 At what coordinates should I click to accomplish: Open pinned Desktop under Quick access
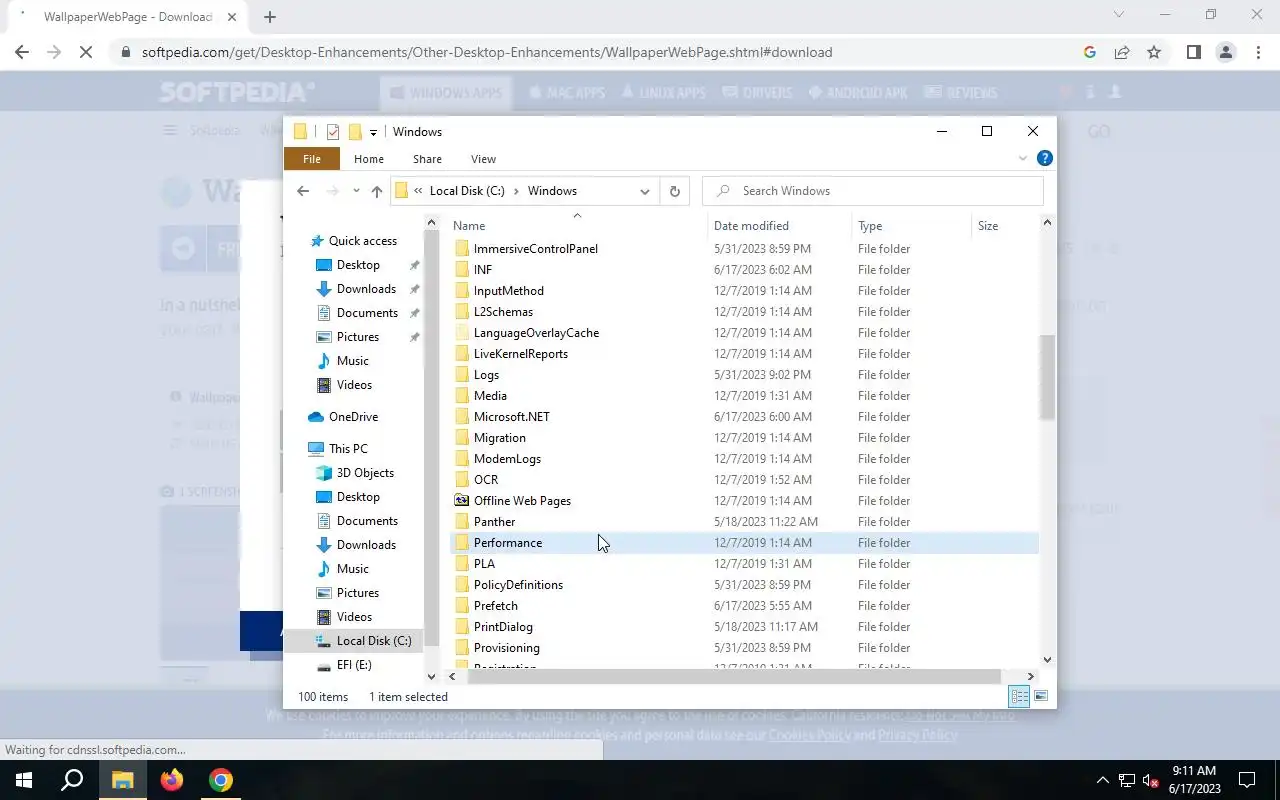coord(358,265)
